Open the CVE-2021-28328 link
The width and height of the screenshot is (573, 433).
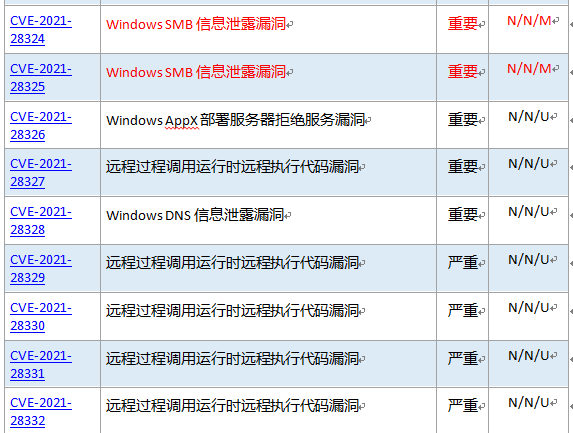coord(41,220)
